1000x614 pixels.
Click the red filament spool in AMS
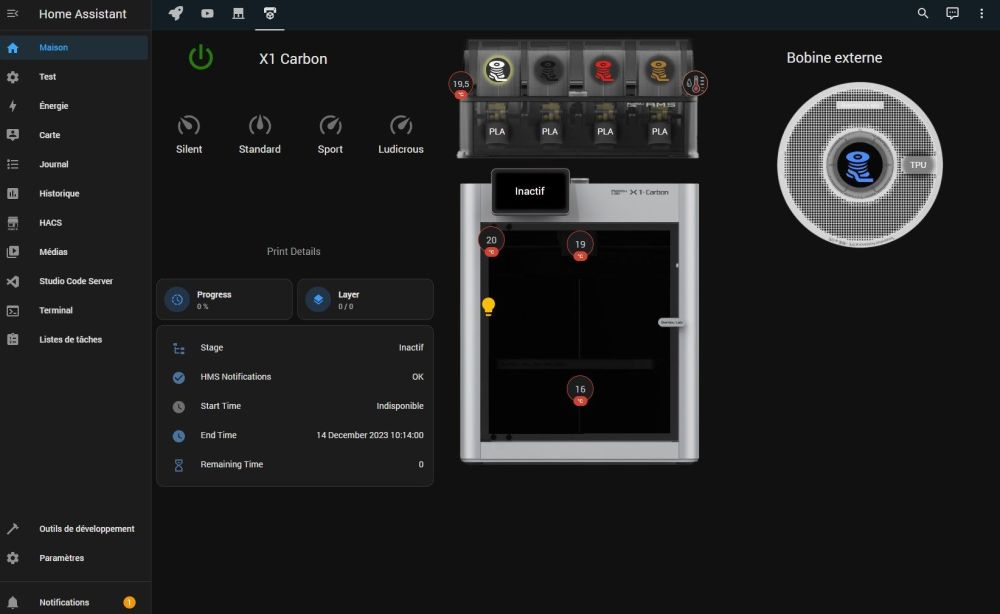602,69
